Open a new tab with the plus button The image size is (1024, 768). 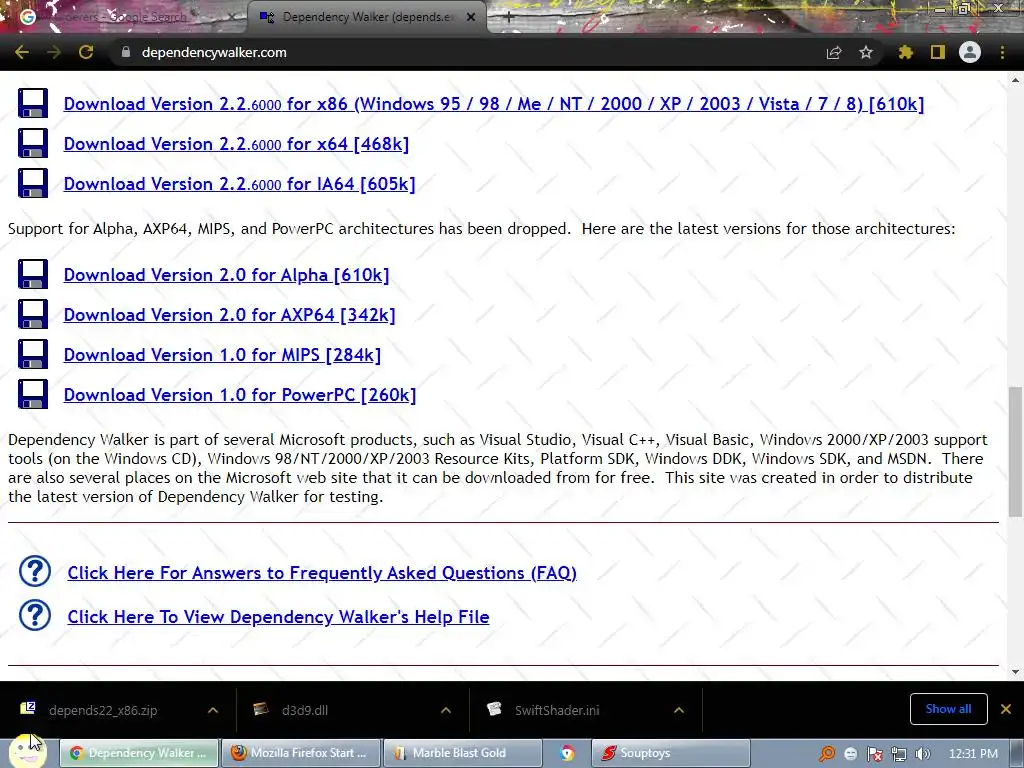509,18
